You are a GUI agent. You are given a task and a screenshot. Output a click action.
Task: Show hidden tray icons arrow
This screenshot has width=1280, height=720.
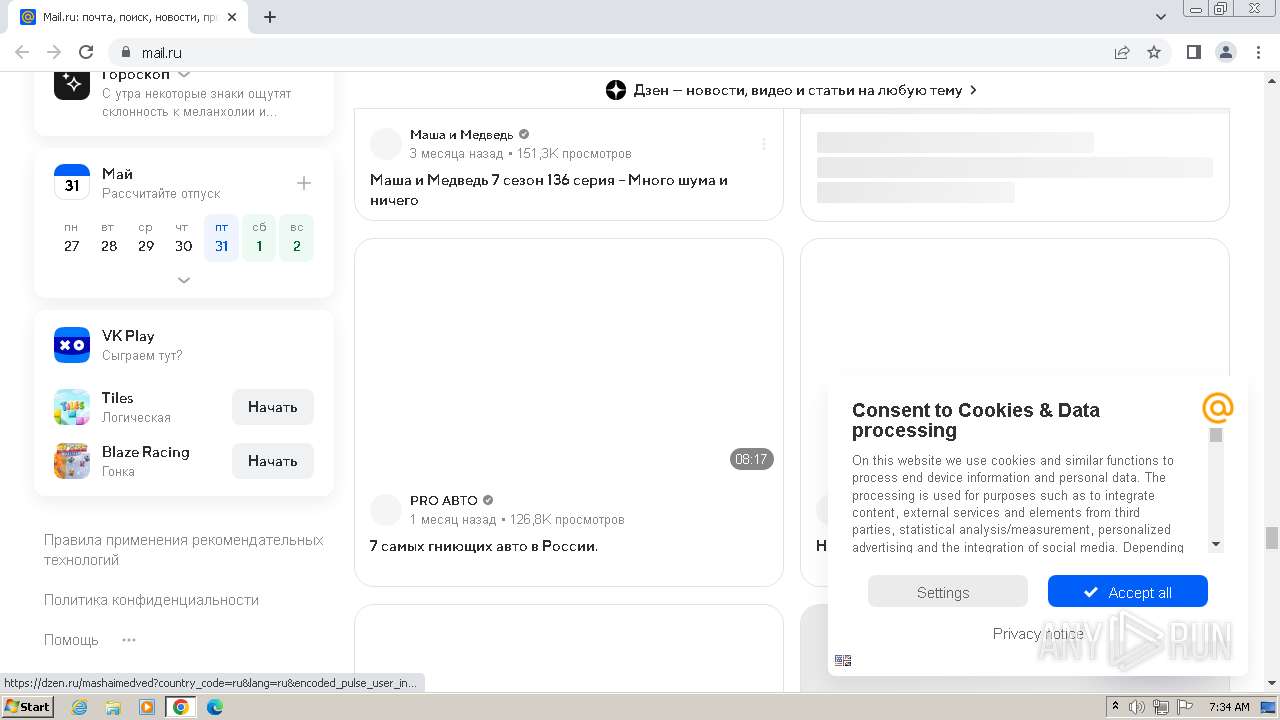tap(1115, 707)
